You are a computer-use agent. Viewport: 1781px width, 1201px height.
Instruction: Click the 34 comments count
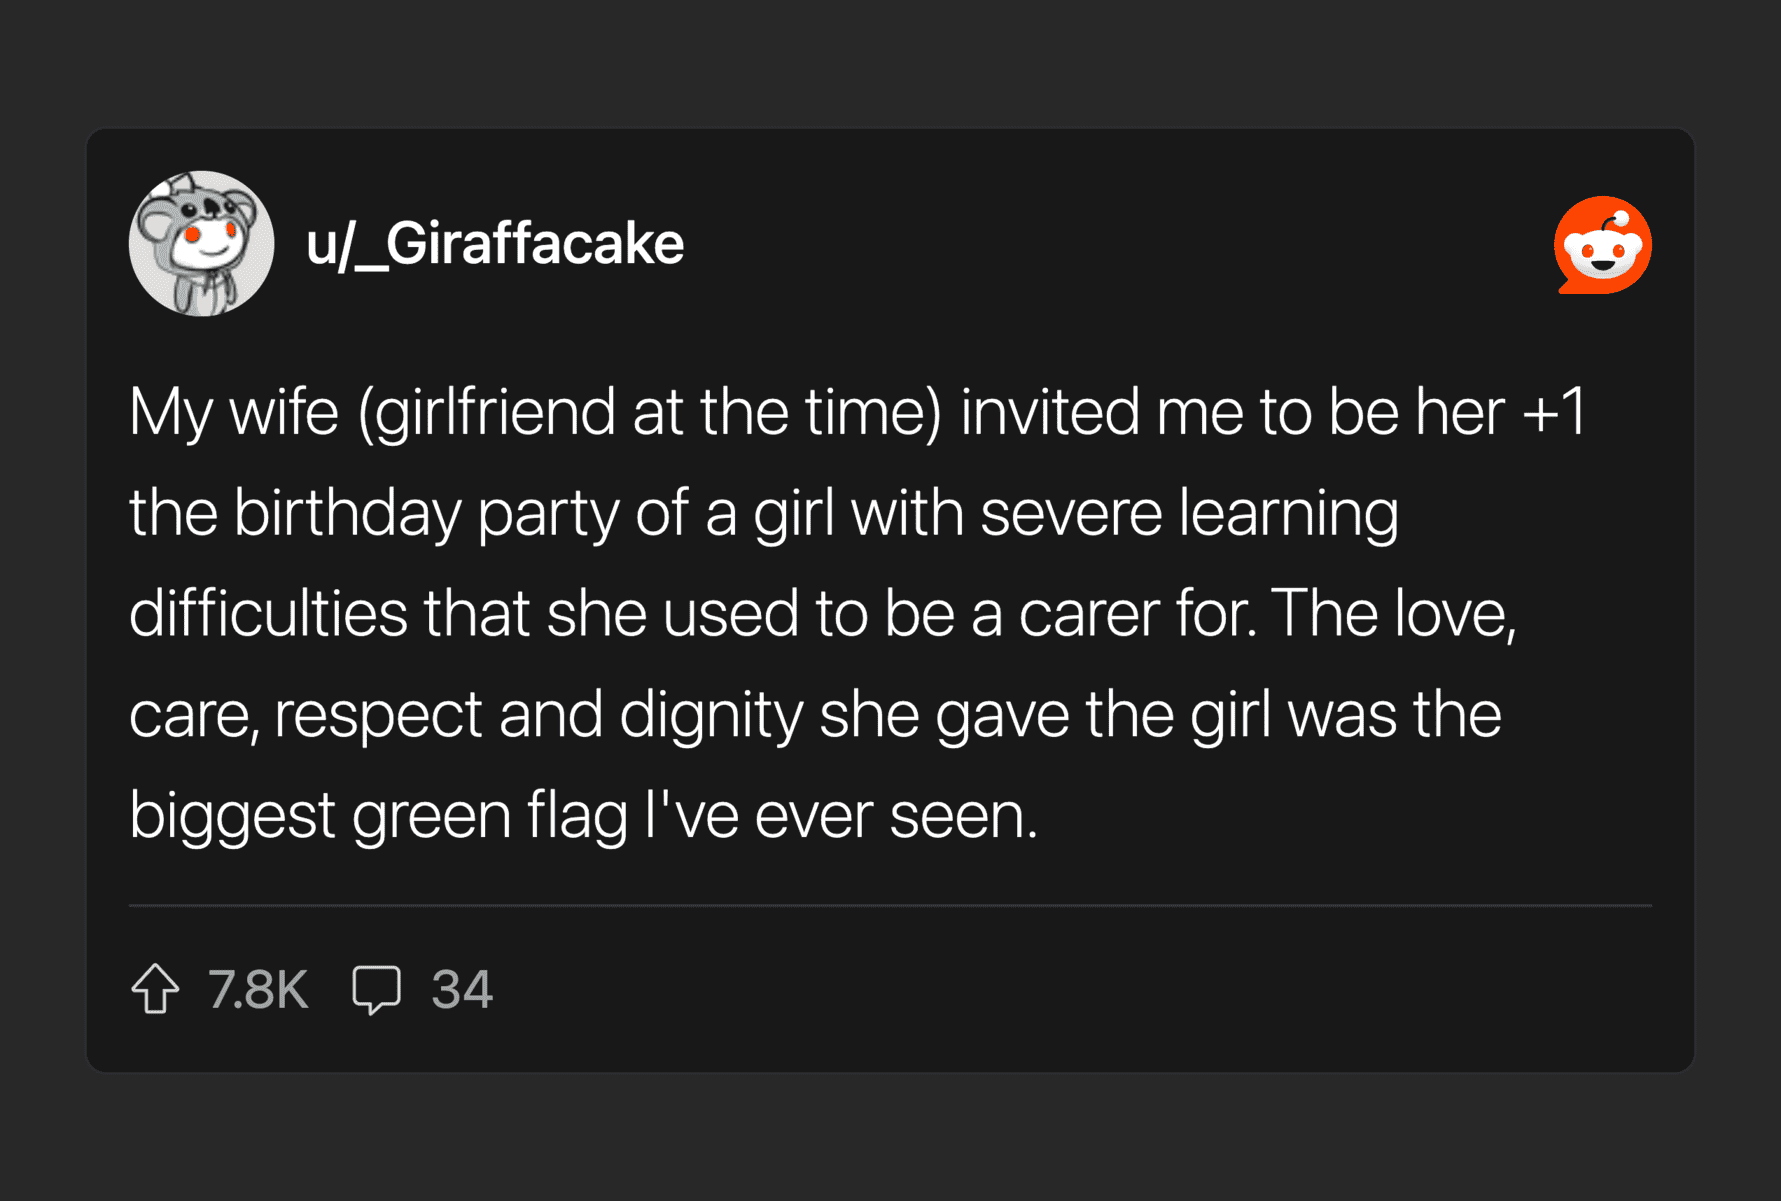[x=461, y=990]
